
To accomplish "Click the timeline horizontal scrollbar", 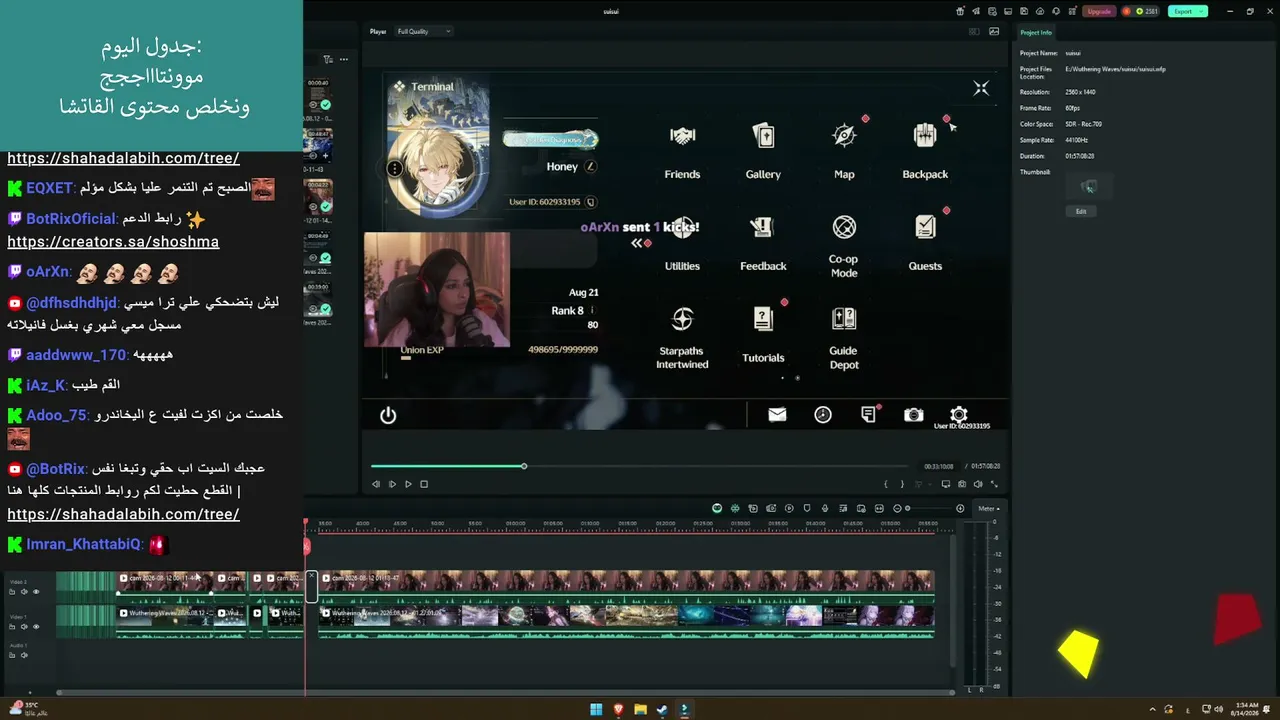I will pyautogui.click(x=505, y=692).
